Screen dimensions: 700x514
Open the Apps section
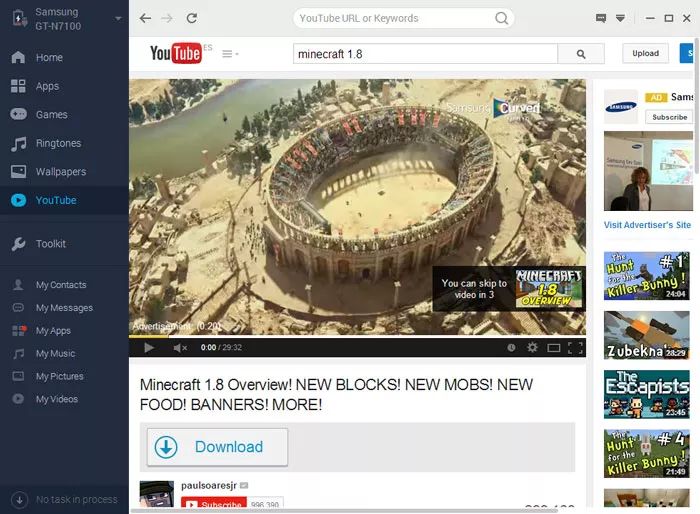tap(64, 86)
